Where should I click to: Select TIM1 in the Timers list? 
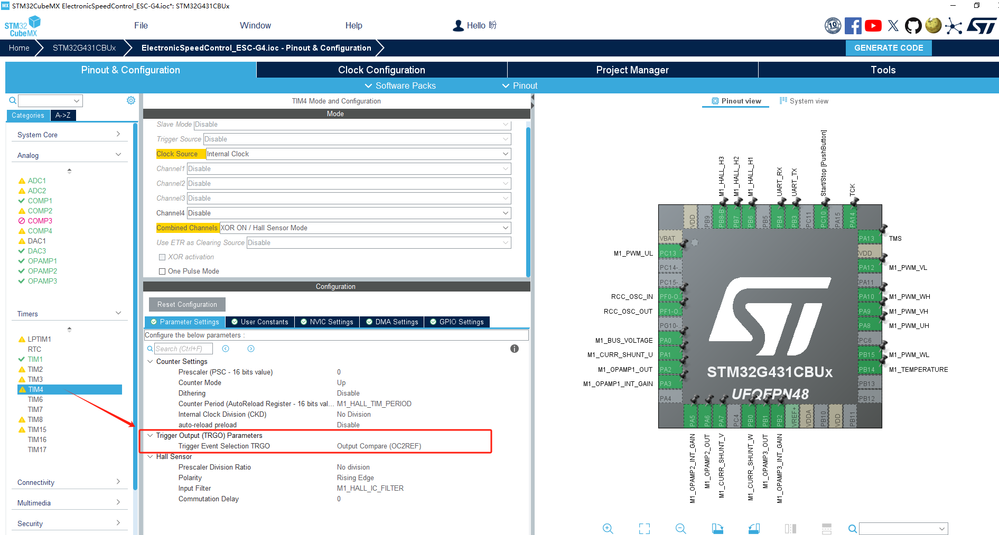pos(35,359)
